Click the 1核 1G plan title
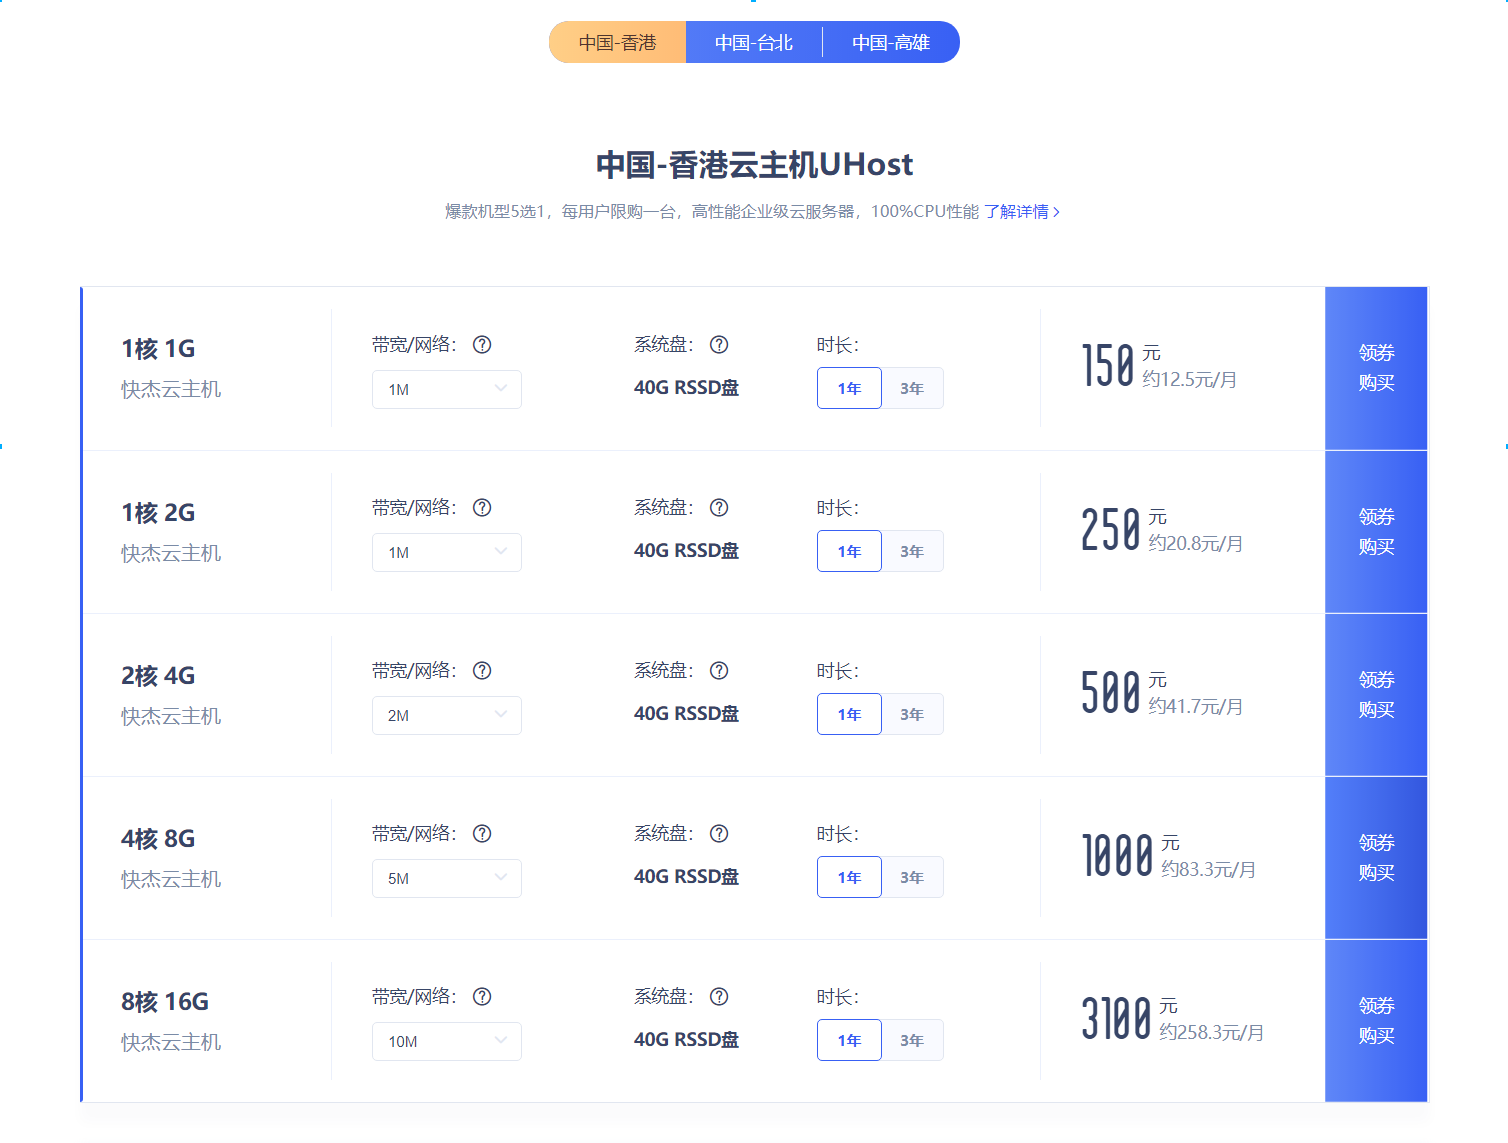This screenshot has height=1143, width=1508. coord(158,349)
